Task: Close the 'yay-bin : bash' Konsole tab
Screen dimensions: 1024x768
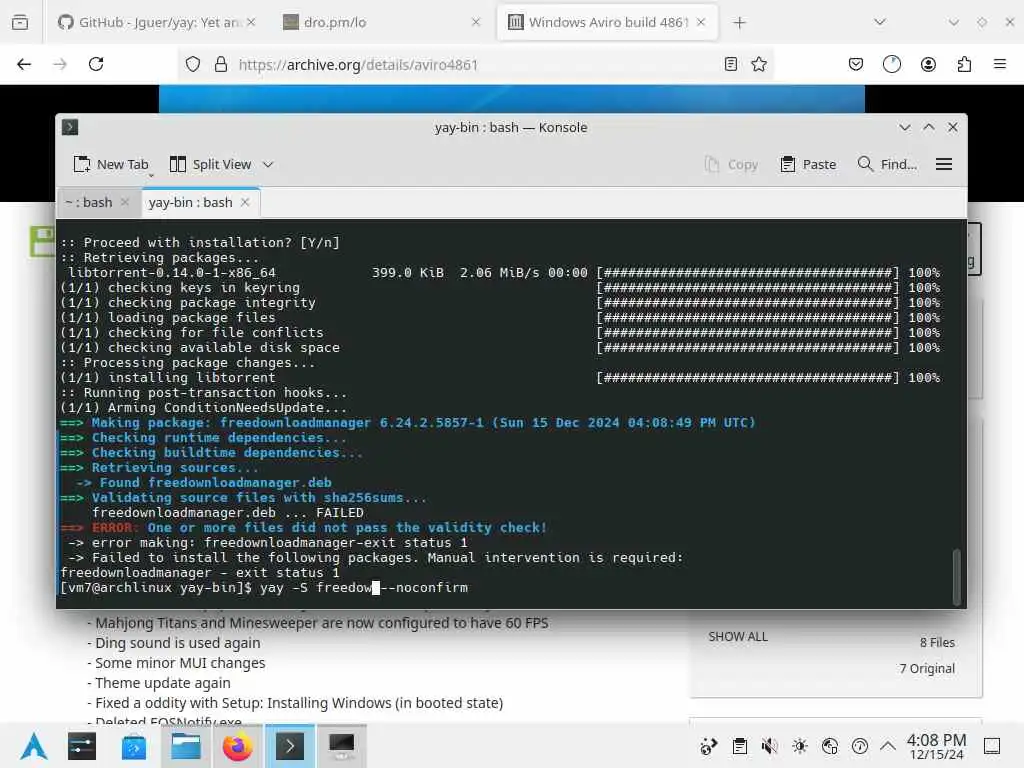Action: click(245, 202)
